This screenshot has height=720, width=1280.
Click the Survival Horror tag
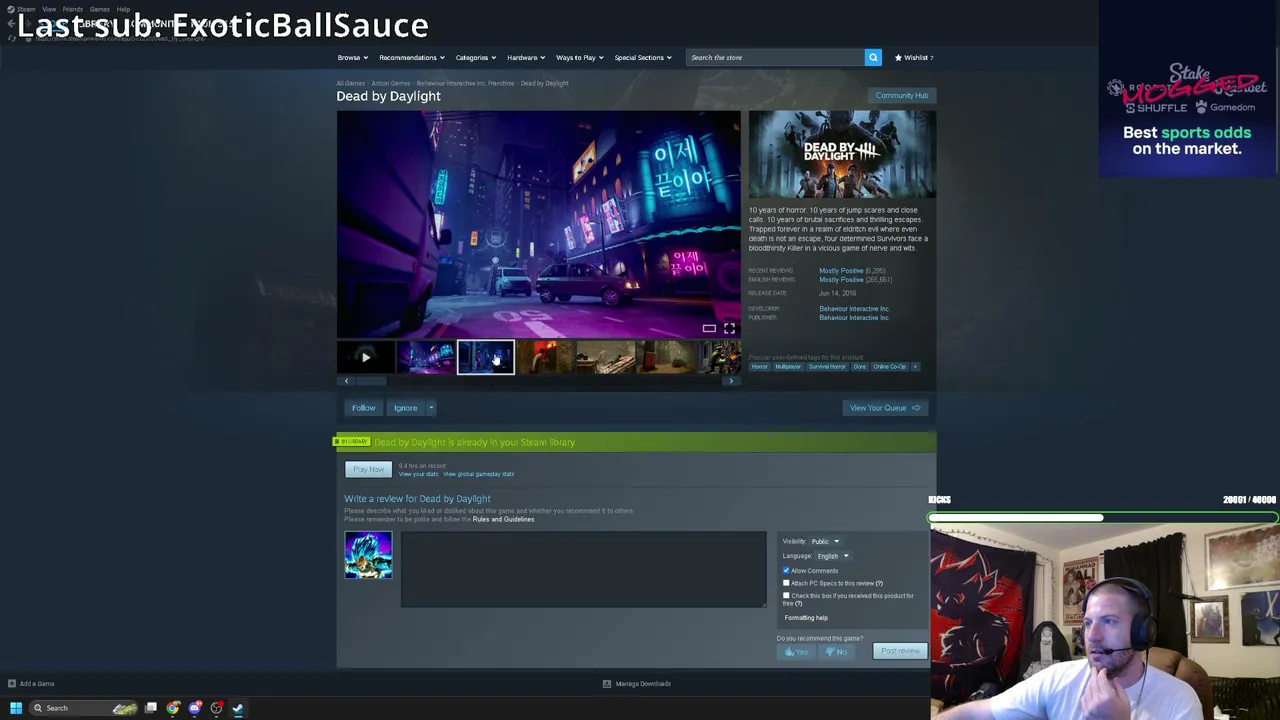[827, 367]
